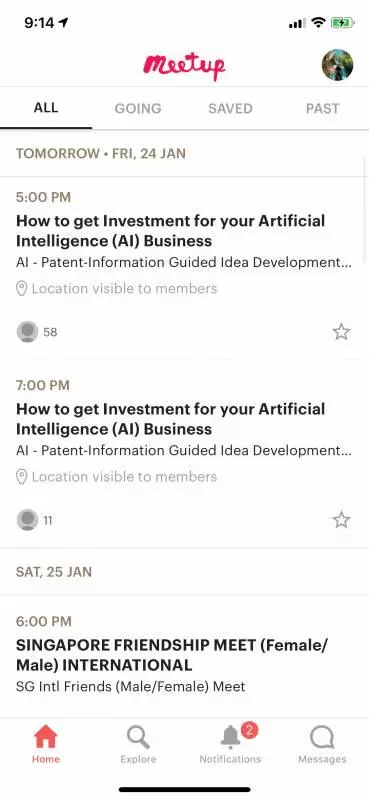Click location pin under 5:00 PM event
The width and height of the screenshot is (369, 800).
click(21, 289)
